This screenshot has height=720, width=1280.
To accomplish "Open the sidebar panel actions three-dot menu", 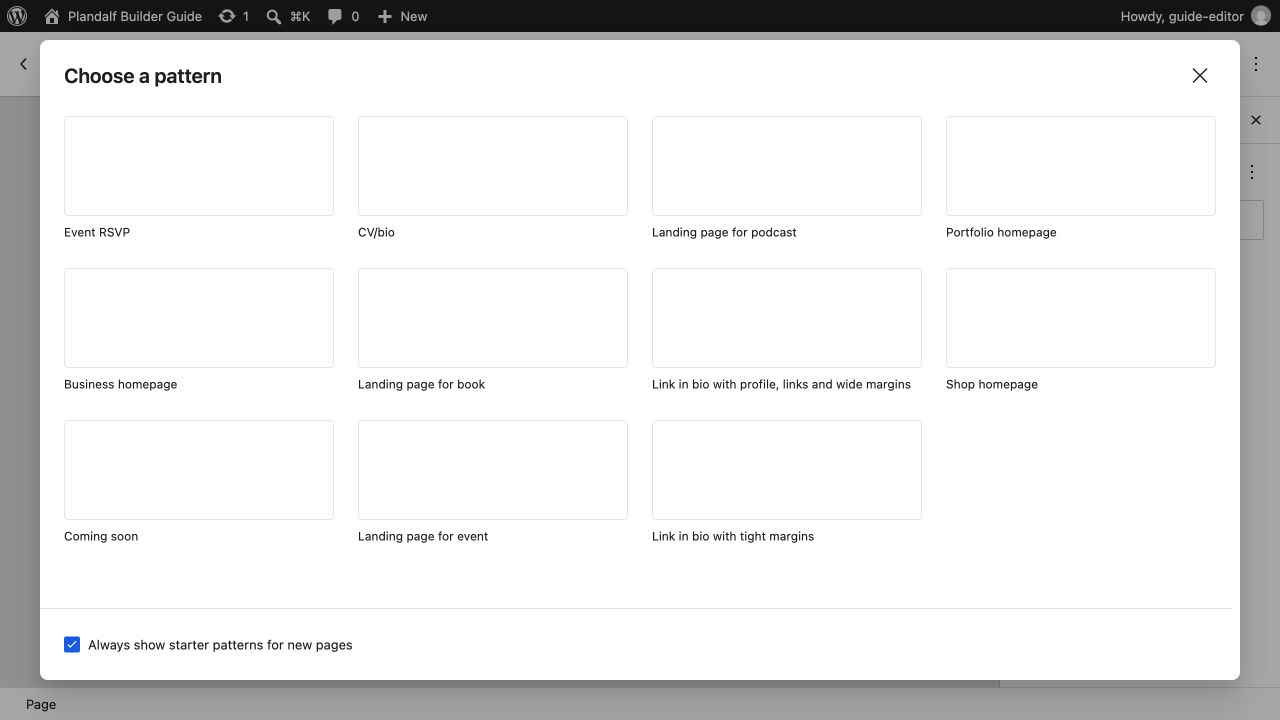I will [1251, 172].
